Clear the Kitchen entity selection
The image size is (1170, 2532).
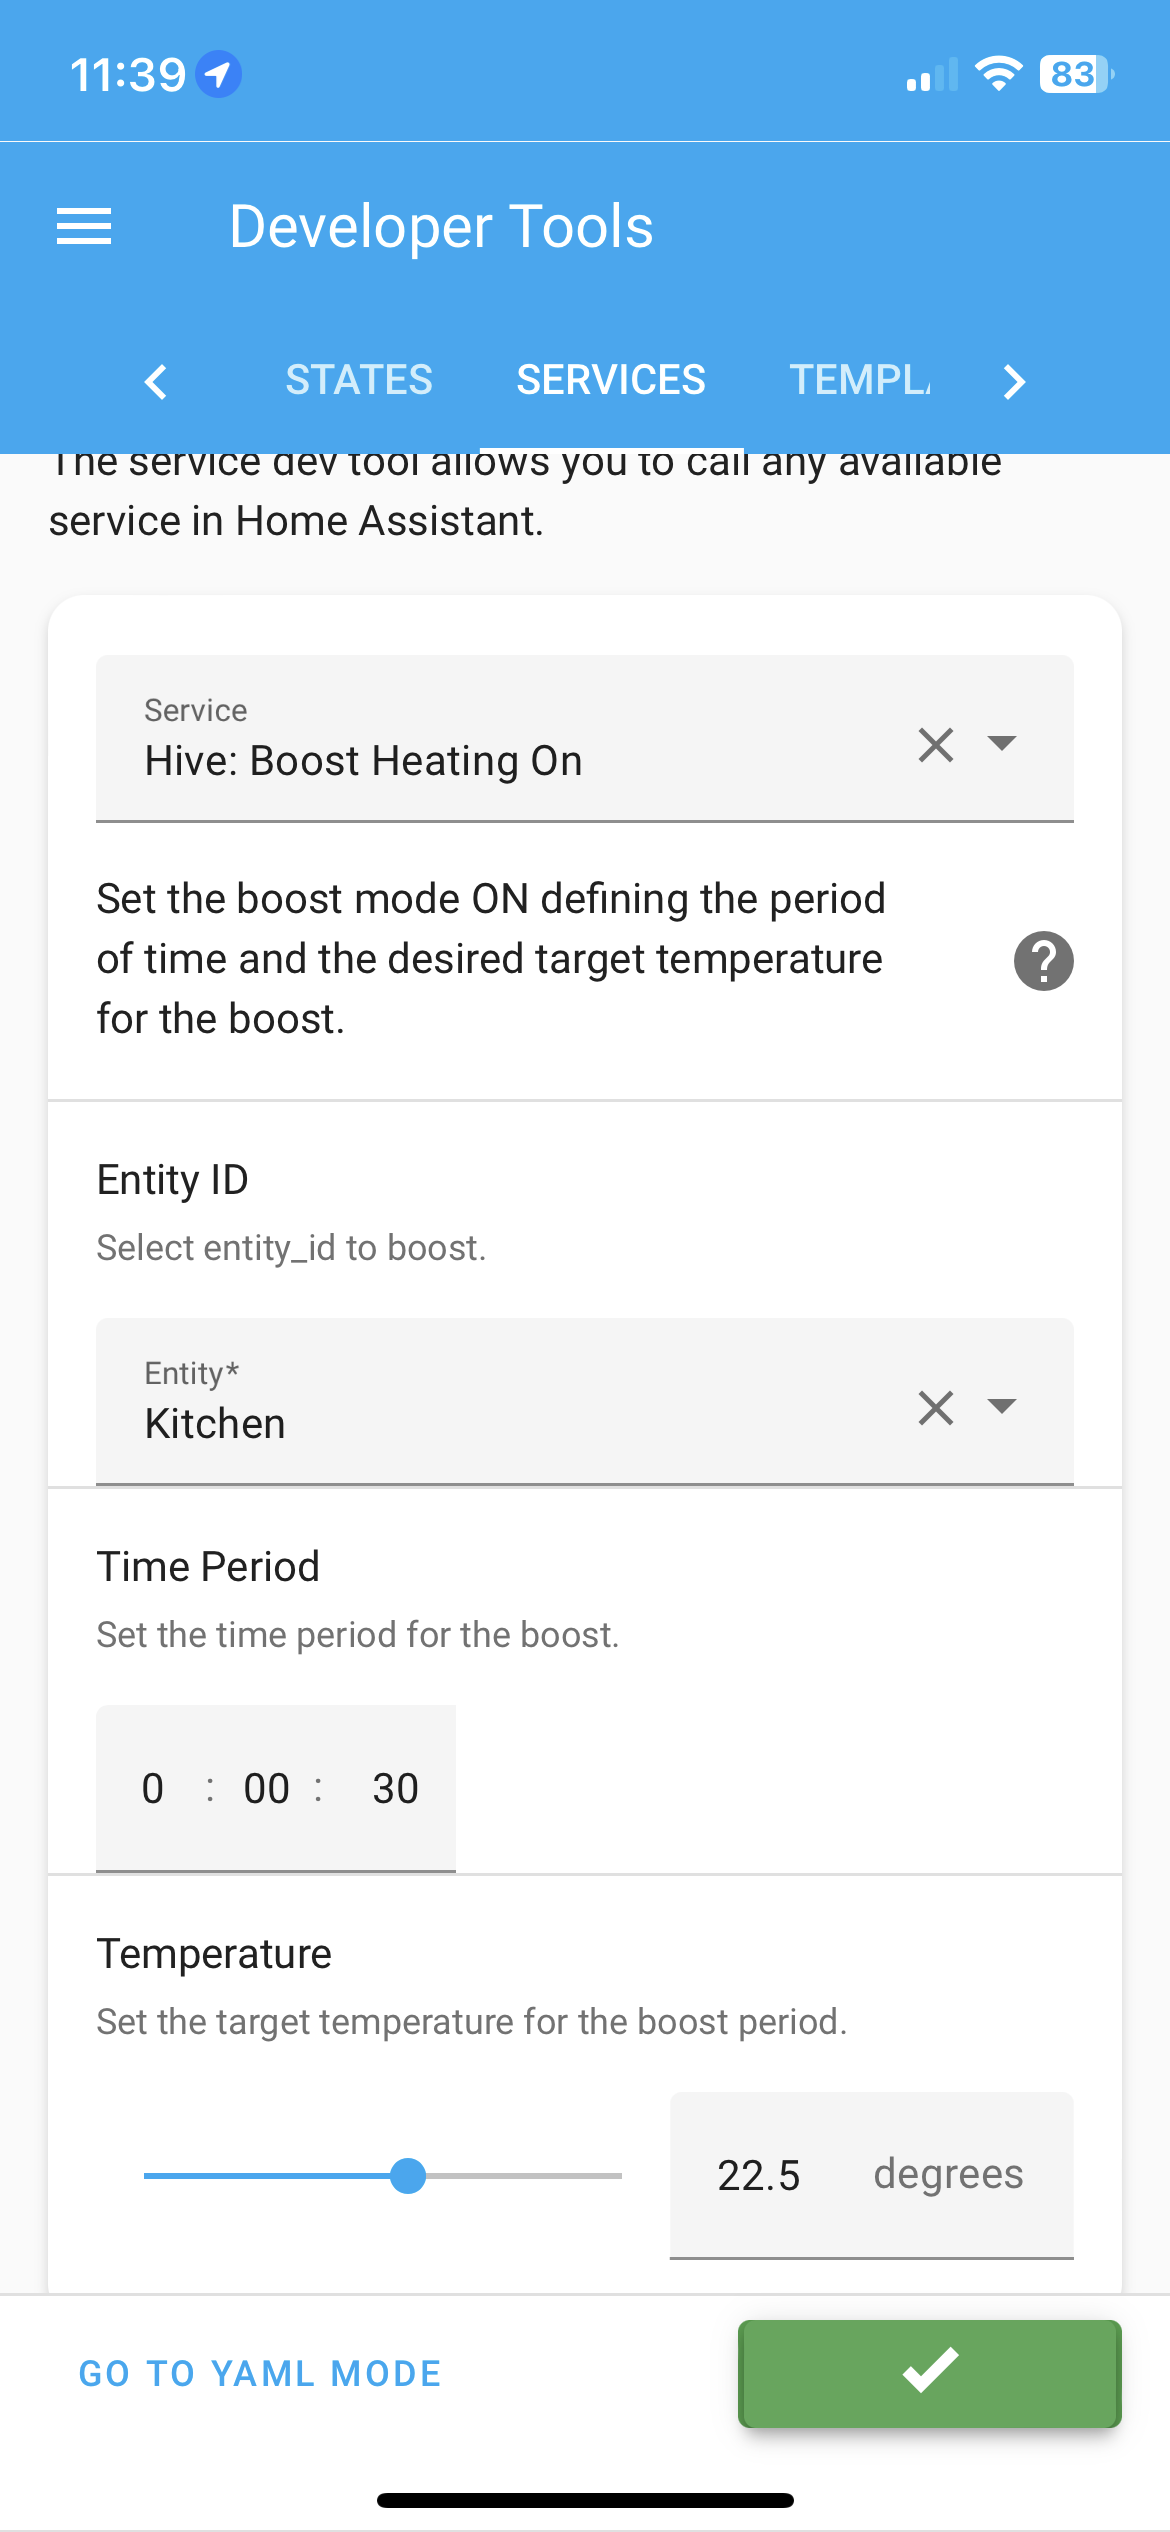(935, 1407)
